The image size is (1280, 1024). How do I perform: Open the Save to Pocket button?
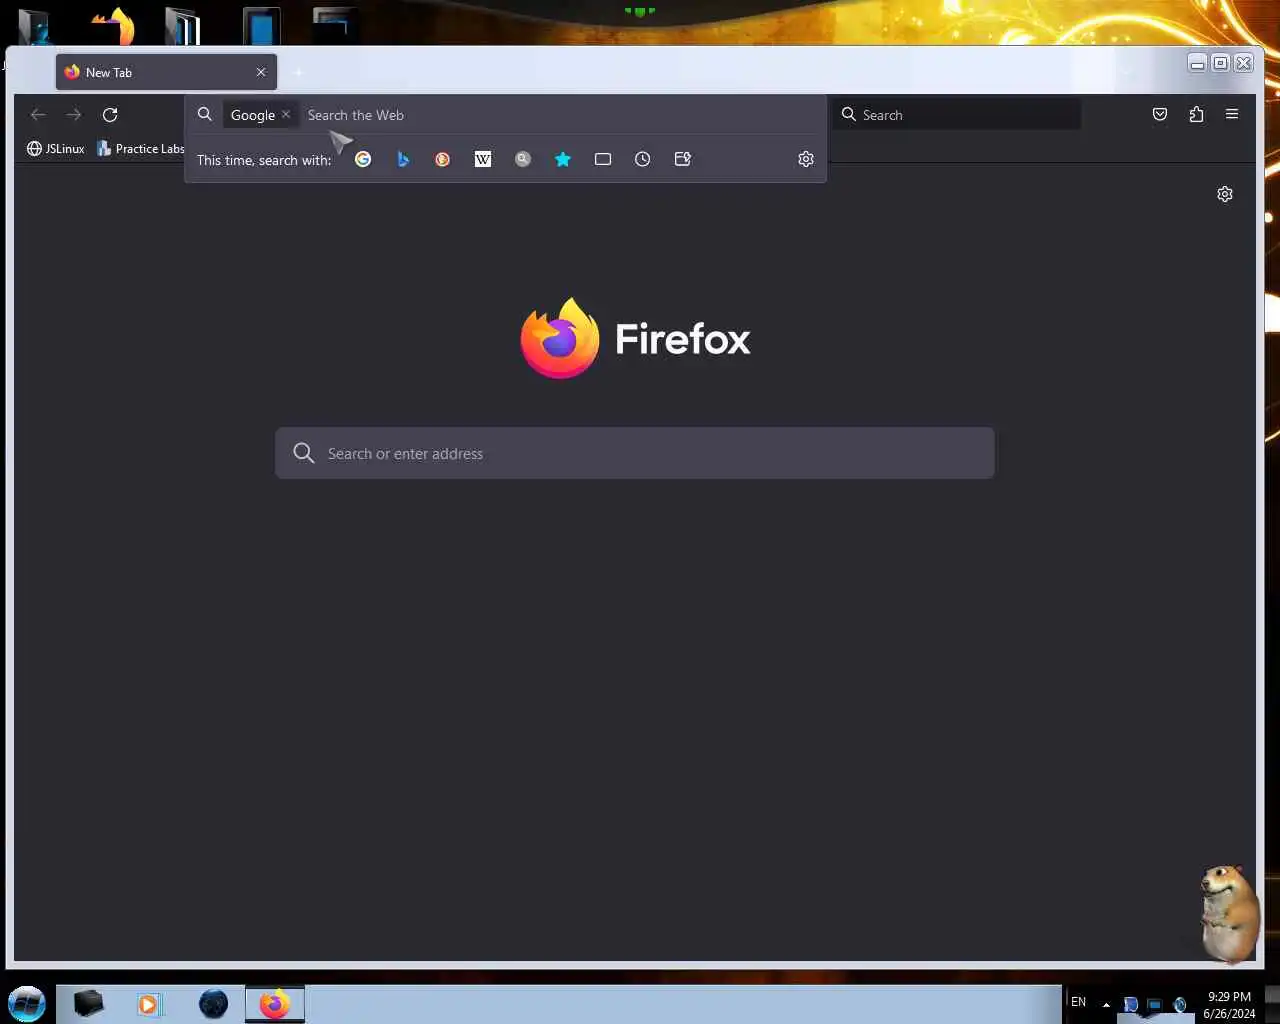pos(1160,114)
